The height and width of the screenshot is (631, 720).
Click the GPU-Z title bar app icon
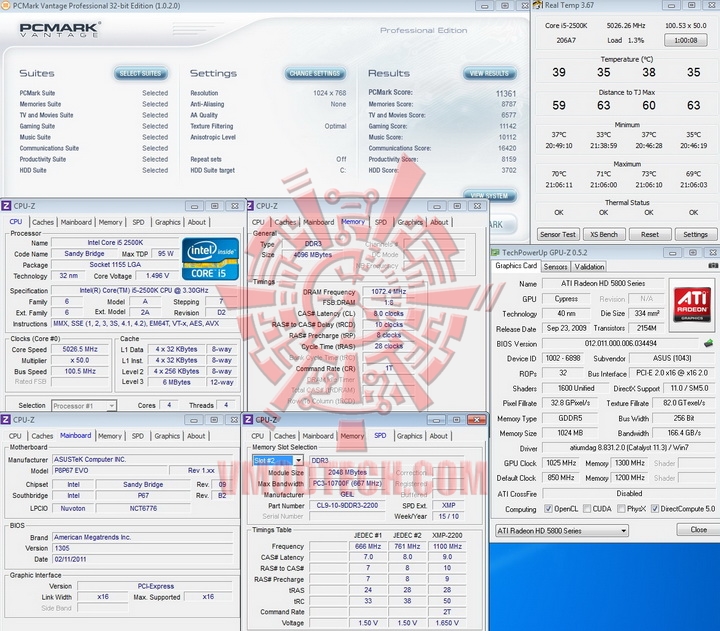495,253
